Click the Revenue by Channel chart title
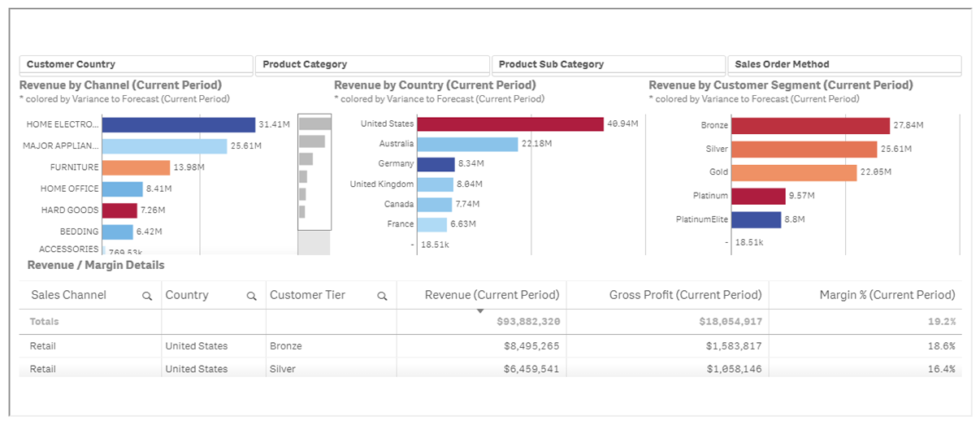The image size is (980, 425). tap(121, 85)
